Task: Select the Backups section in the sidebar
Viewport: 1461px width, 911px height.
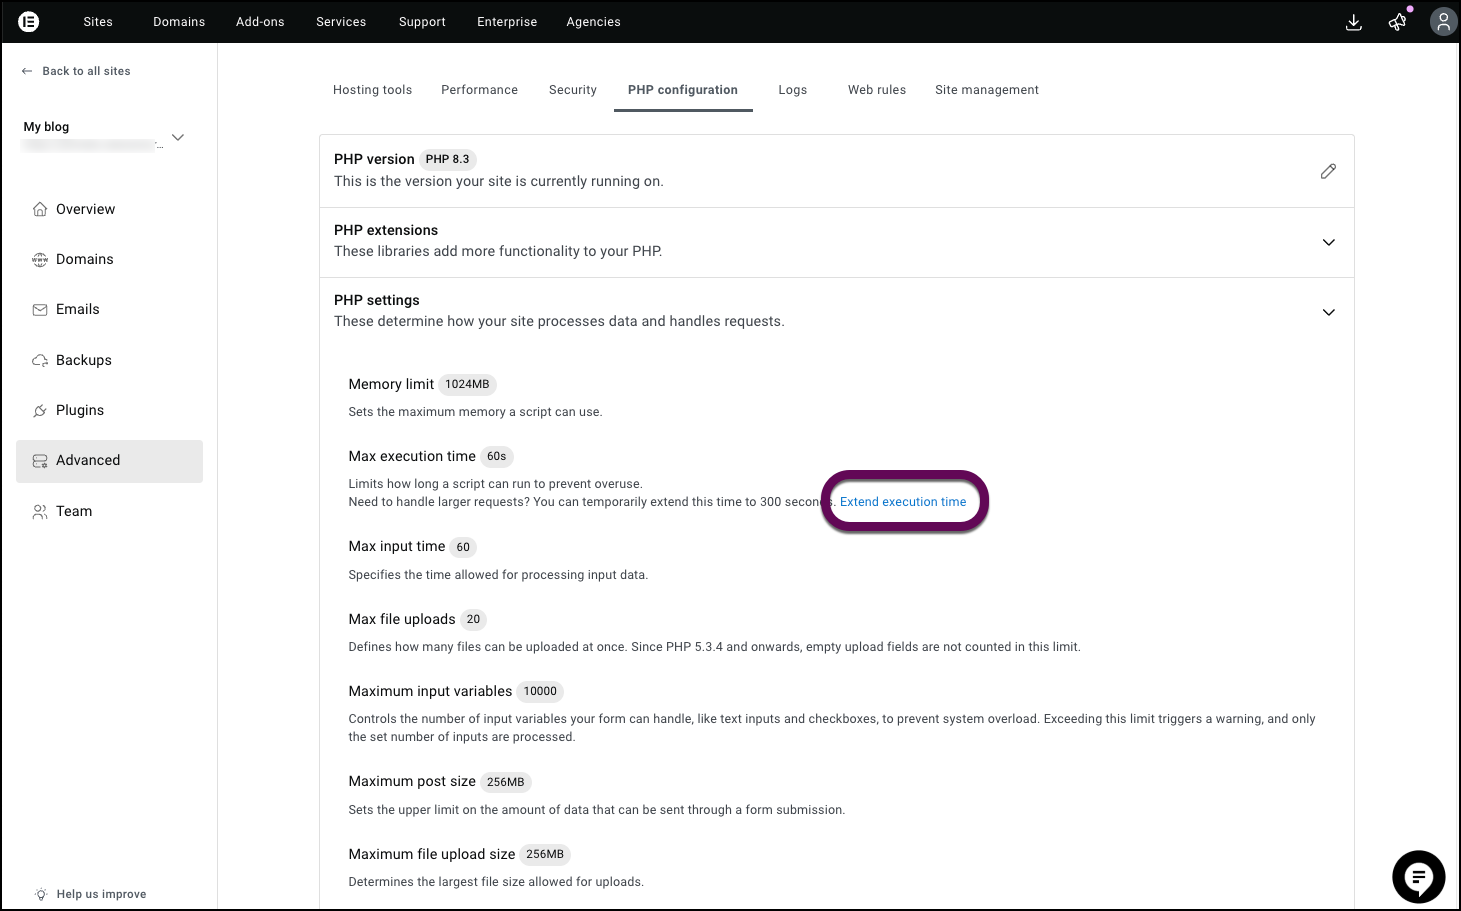Action: tap(83, 360)
